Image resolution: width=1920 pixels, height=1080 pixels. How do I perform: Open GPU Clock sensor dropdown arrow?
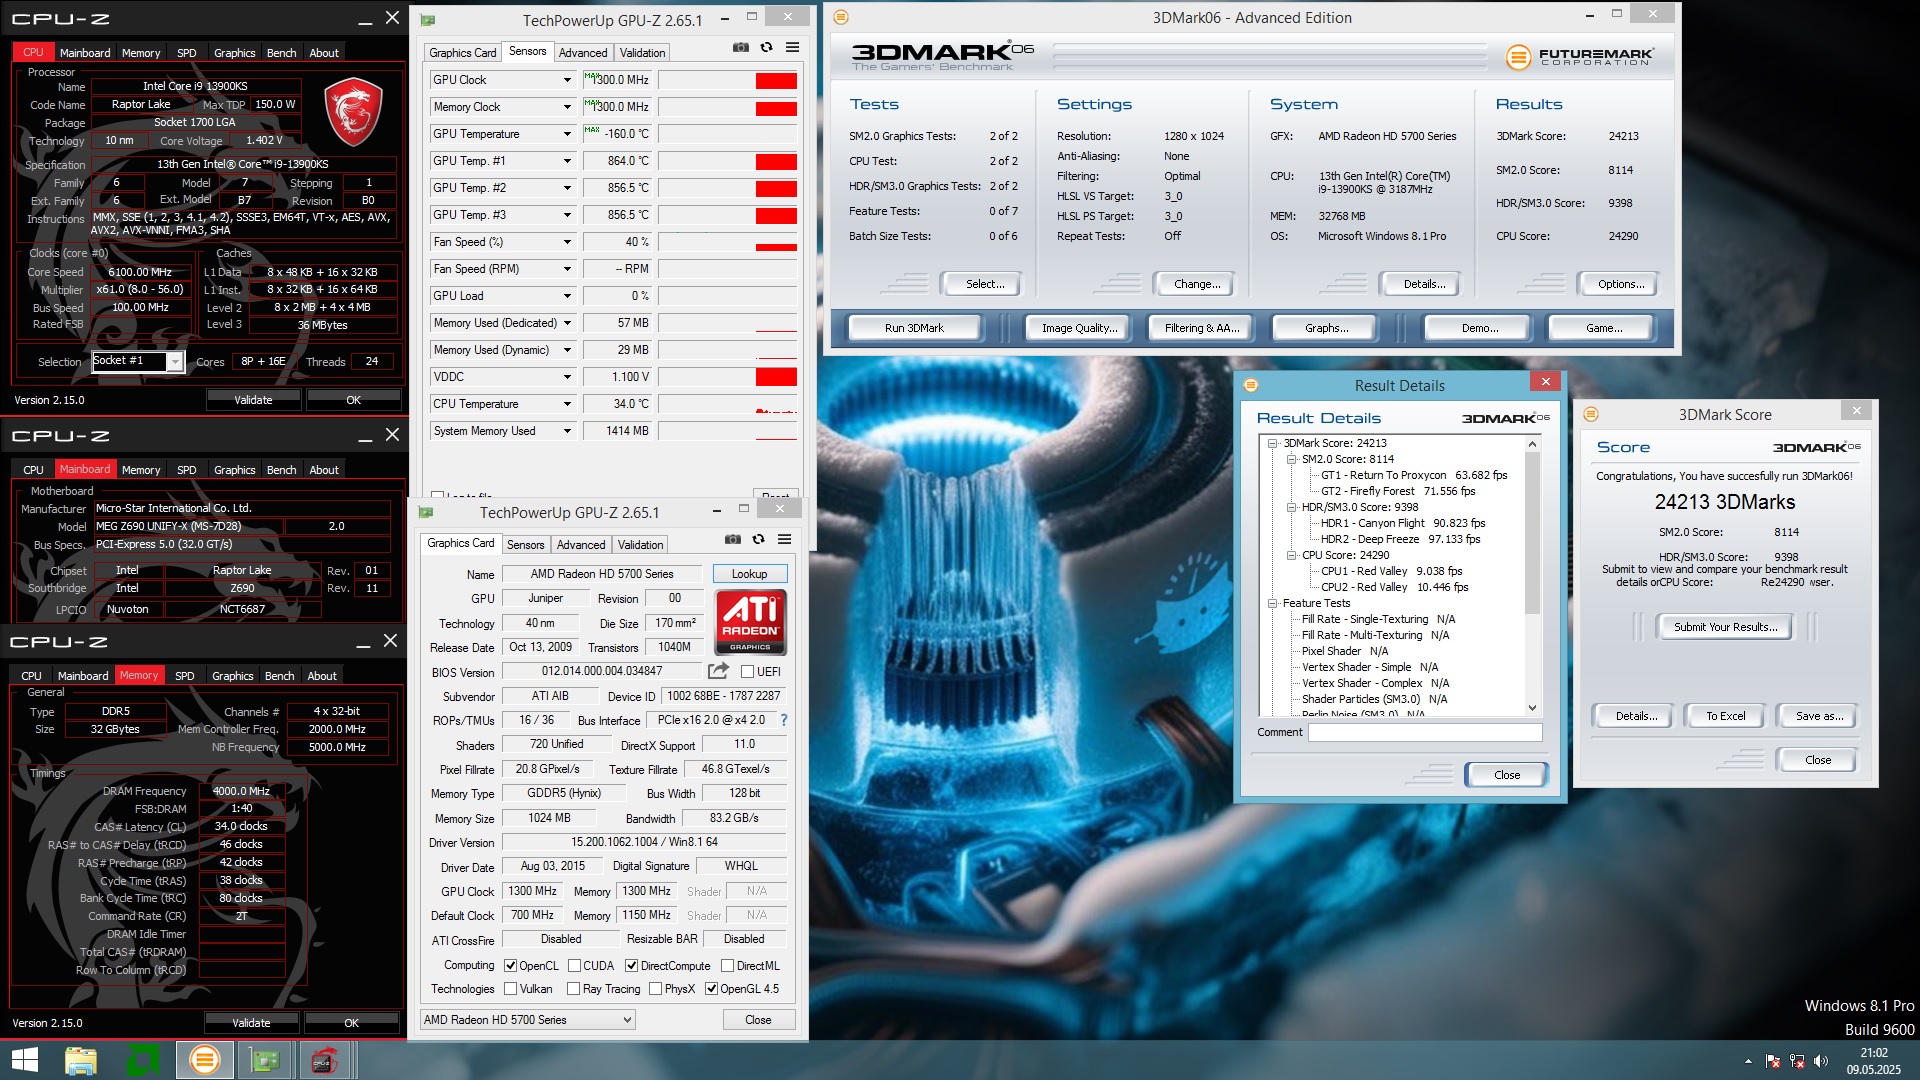[x=567, y=80]
